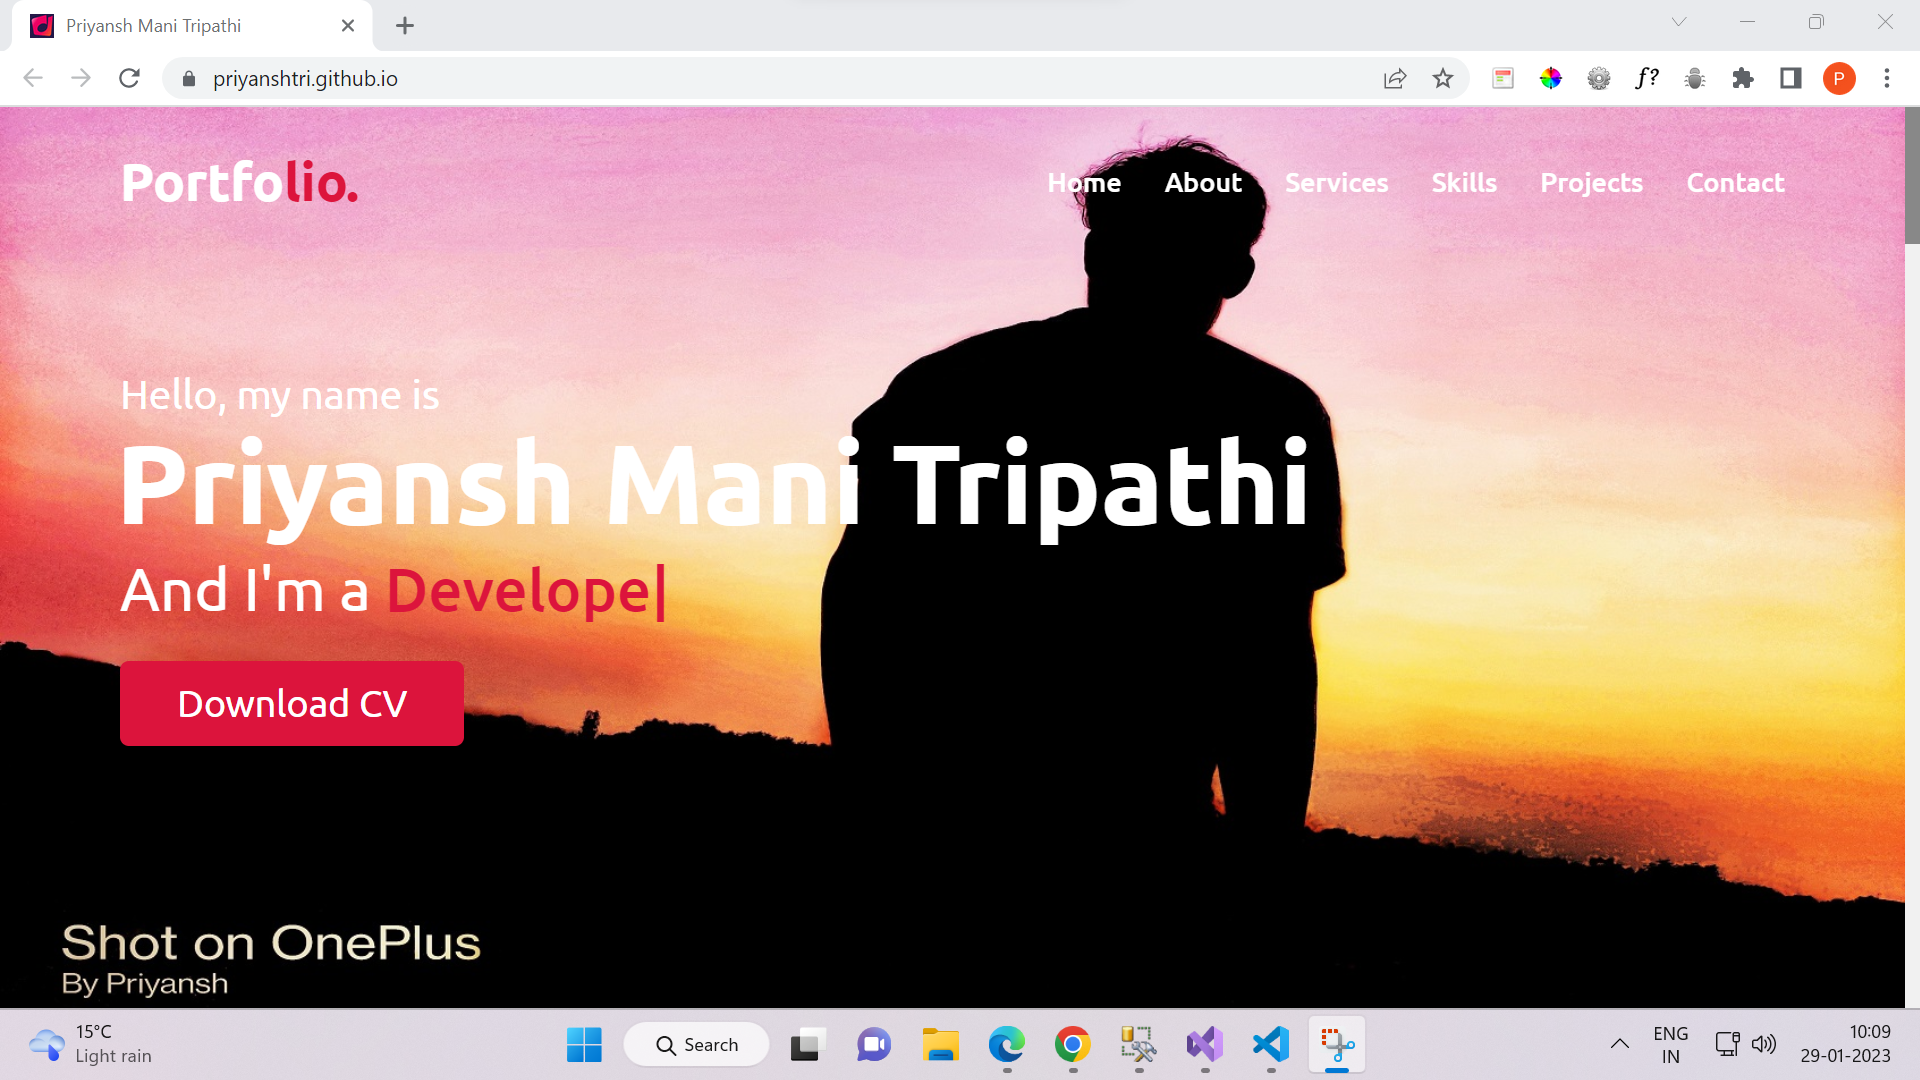
Task: Open the Extensions puzzle piece menu
Action: pyautogui.click(x=1743, y=78)
